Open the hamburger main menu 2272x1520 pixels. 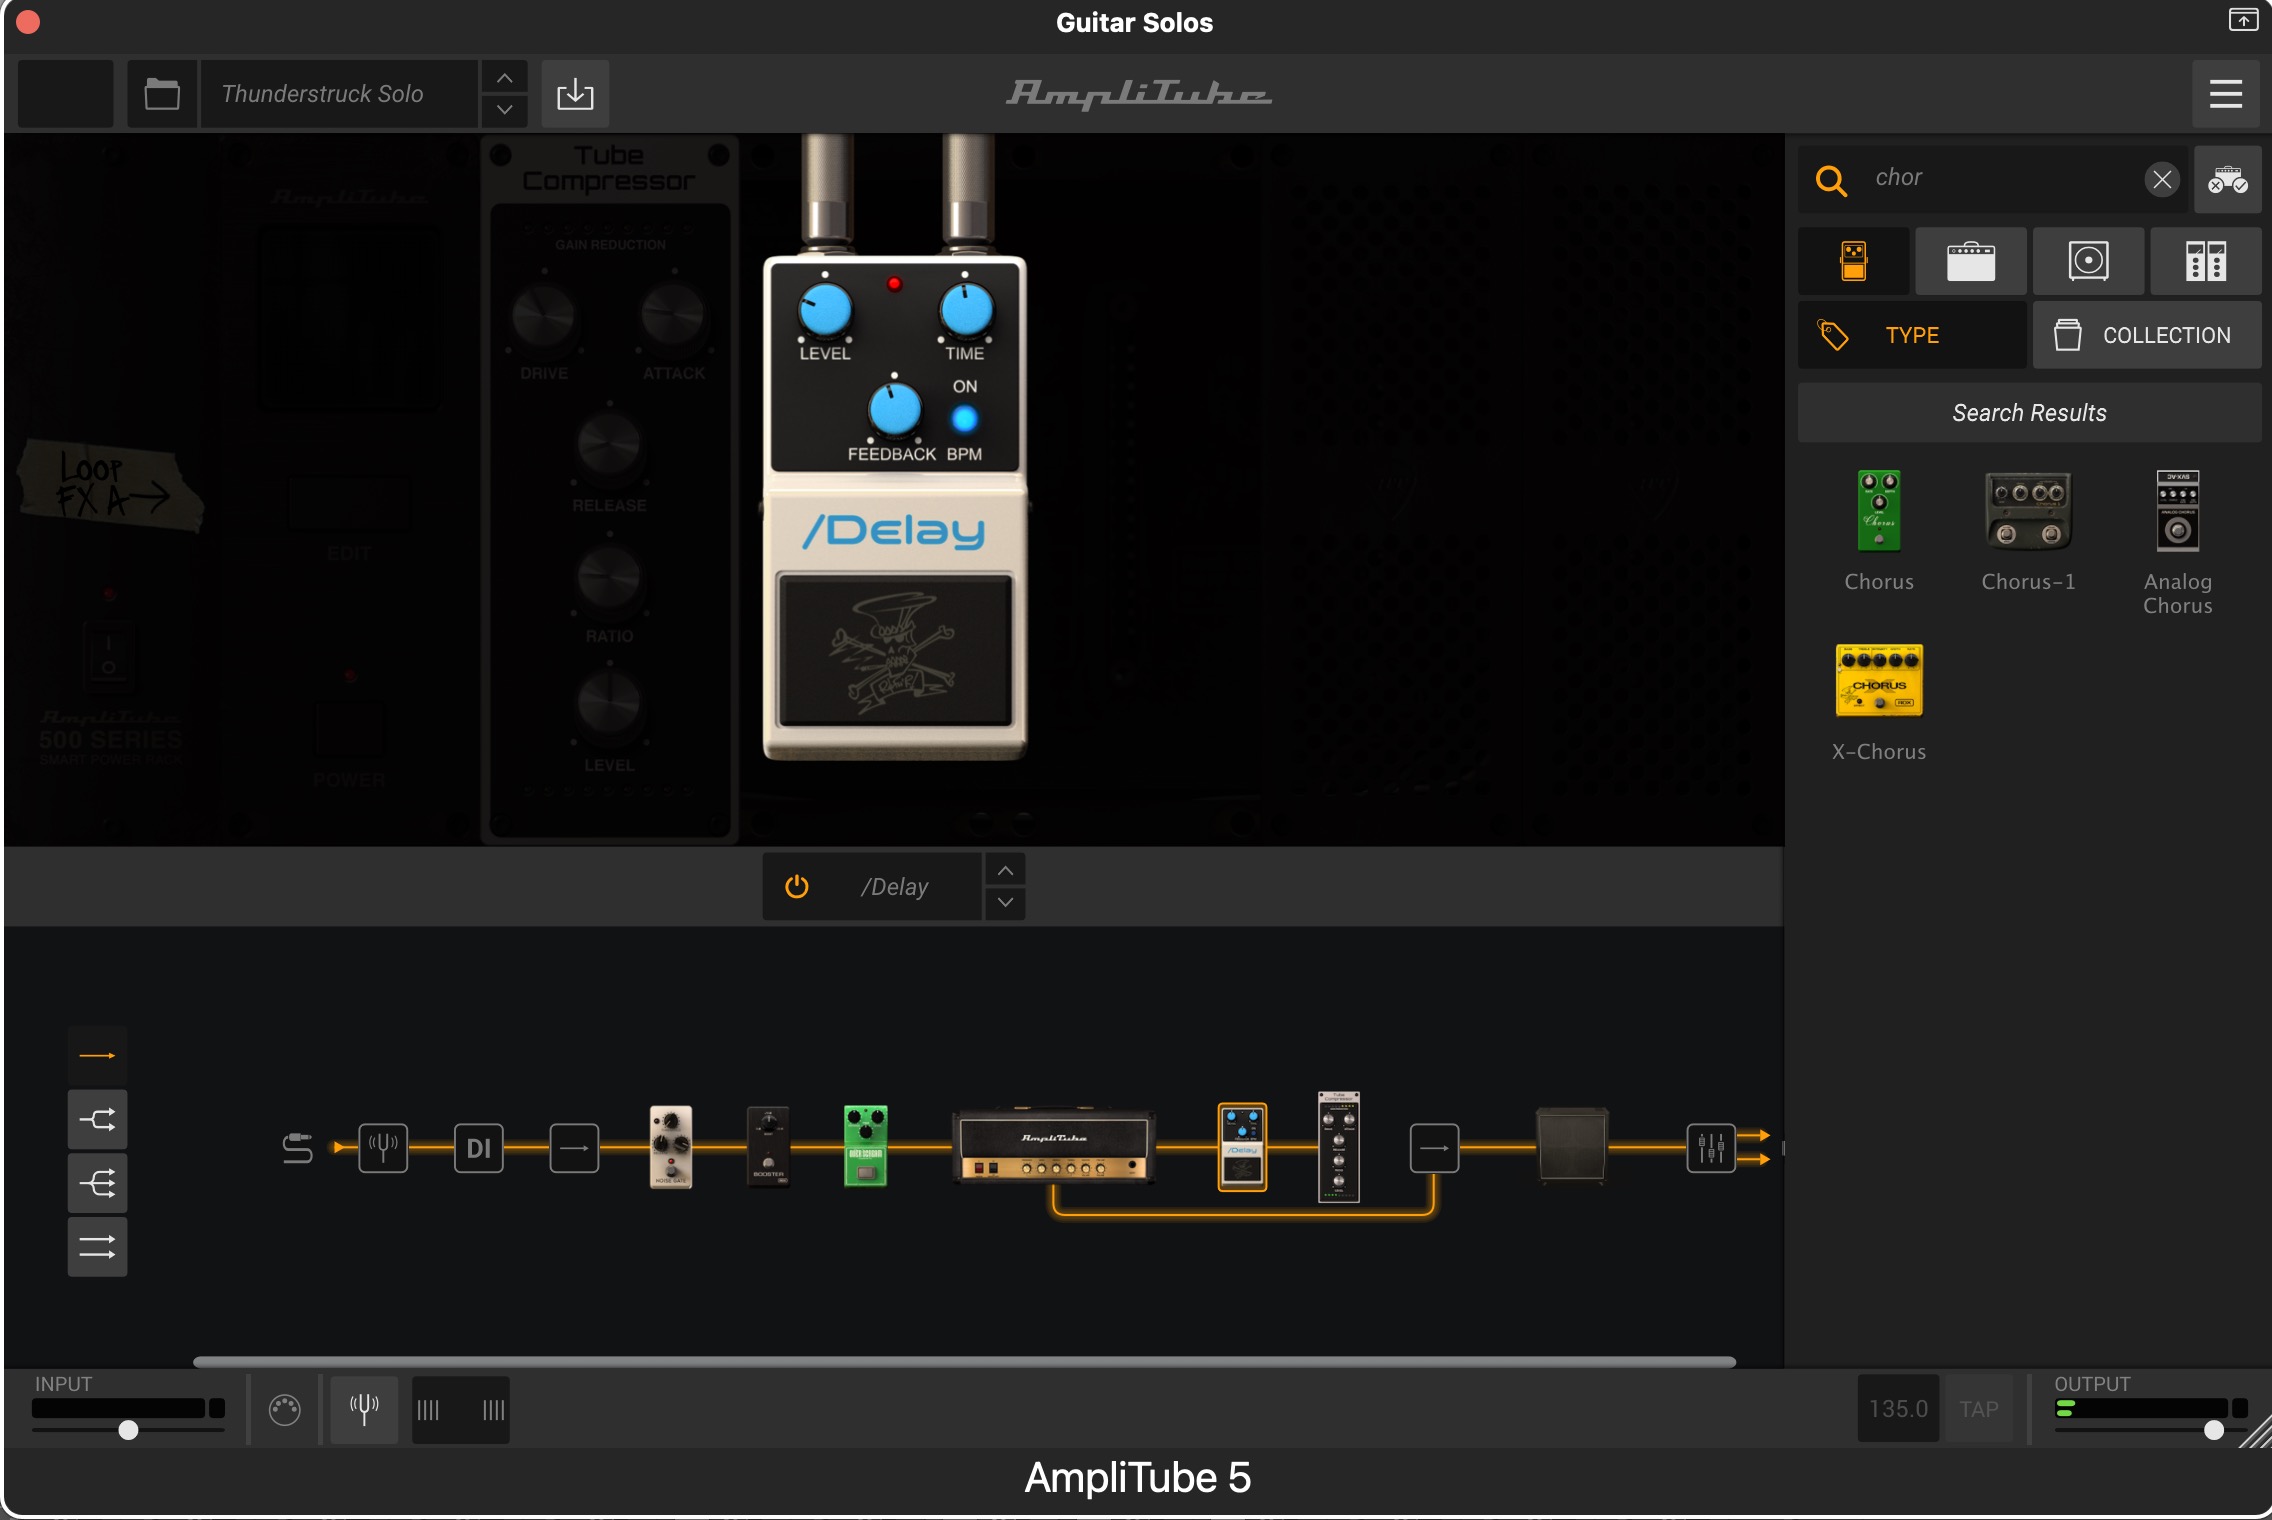[x=2225, y=94]
